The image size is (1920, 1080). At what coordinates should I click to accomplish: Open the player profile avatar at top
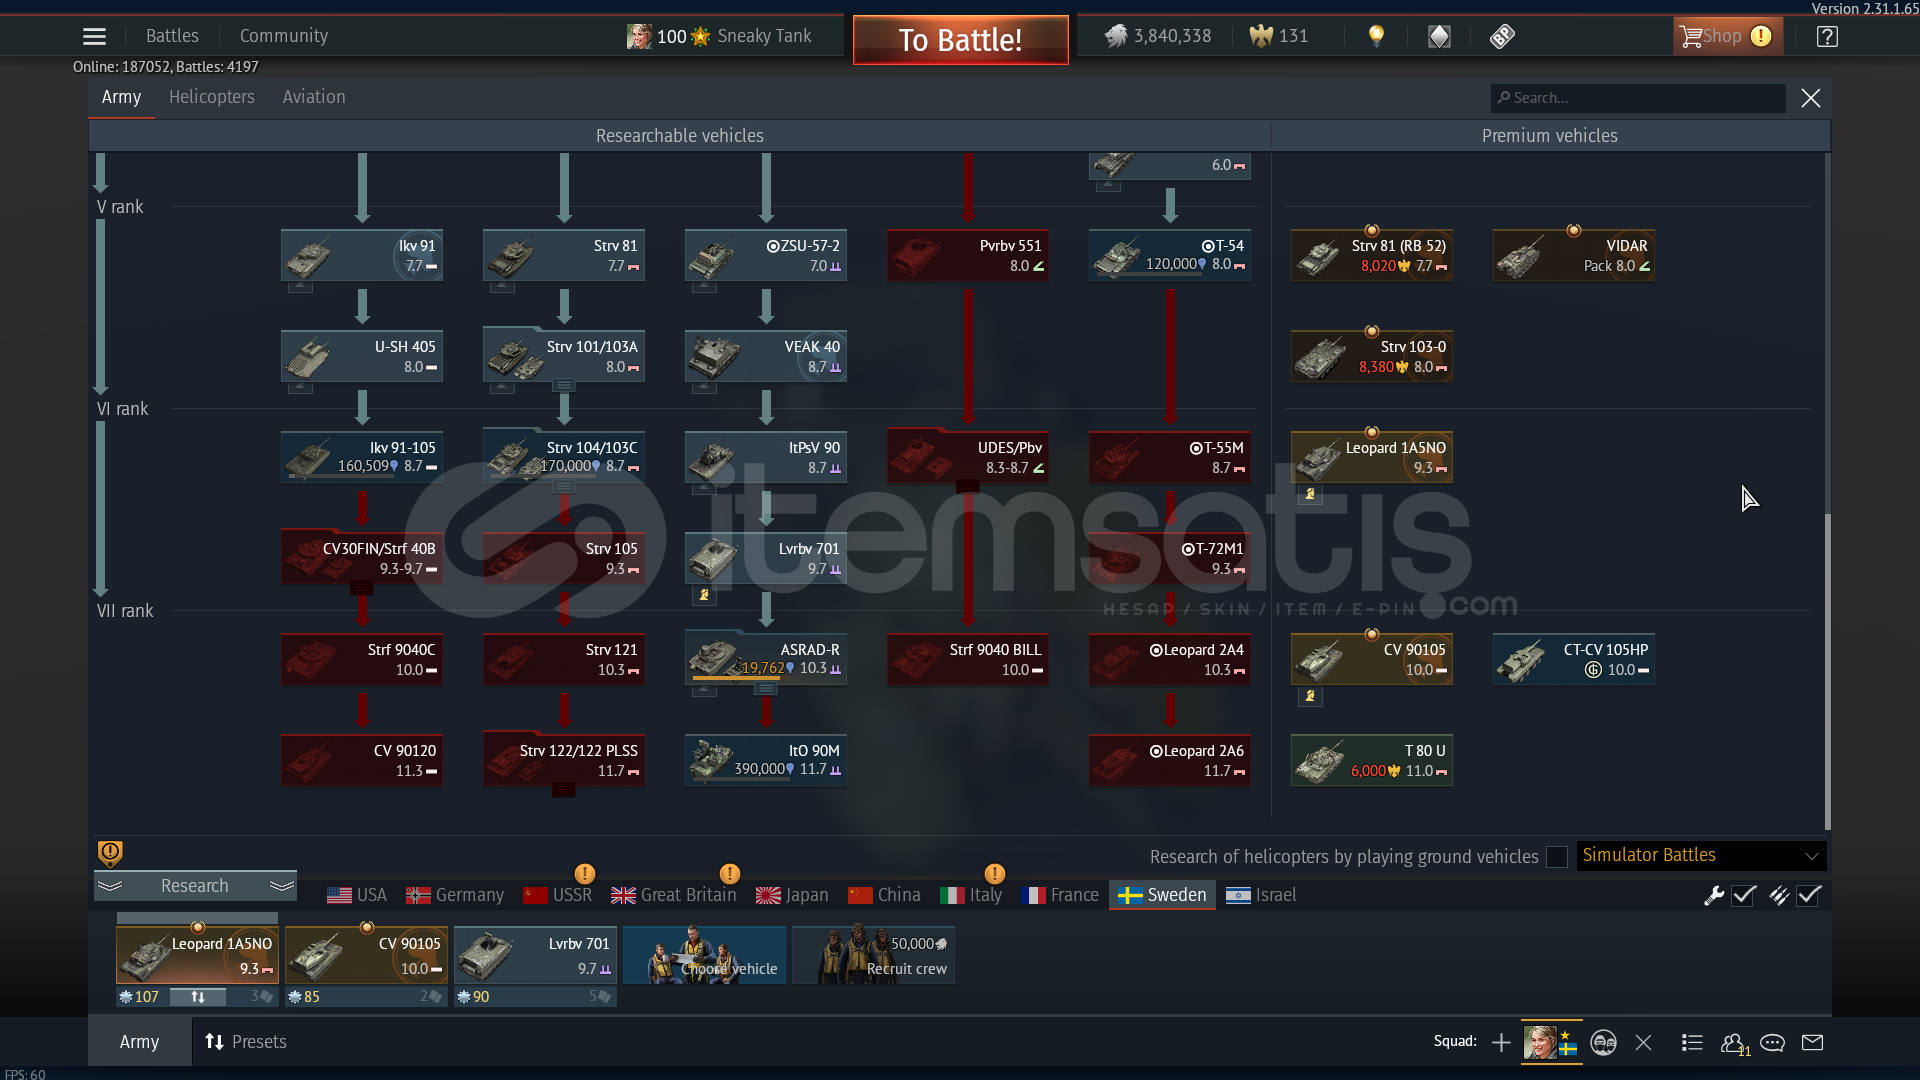639,37
